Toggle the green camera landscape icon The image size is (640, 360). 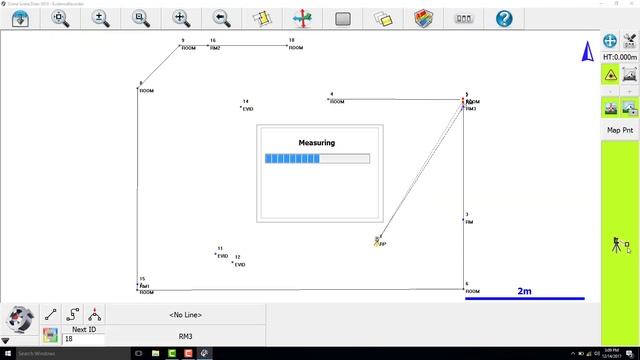point(611,108)
